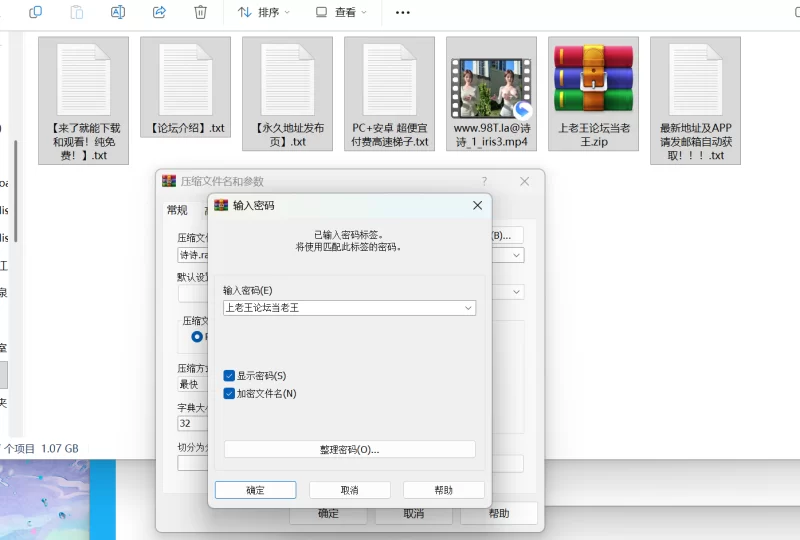Image resolution: width=800 pixels, height=540 pixels.
Task: Uncheck the 显示密码(S) checkbox
Action: pos(230,376)
